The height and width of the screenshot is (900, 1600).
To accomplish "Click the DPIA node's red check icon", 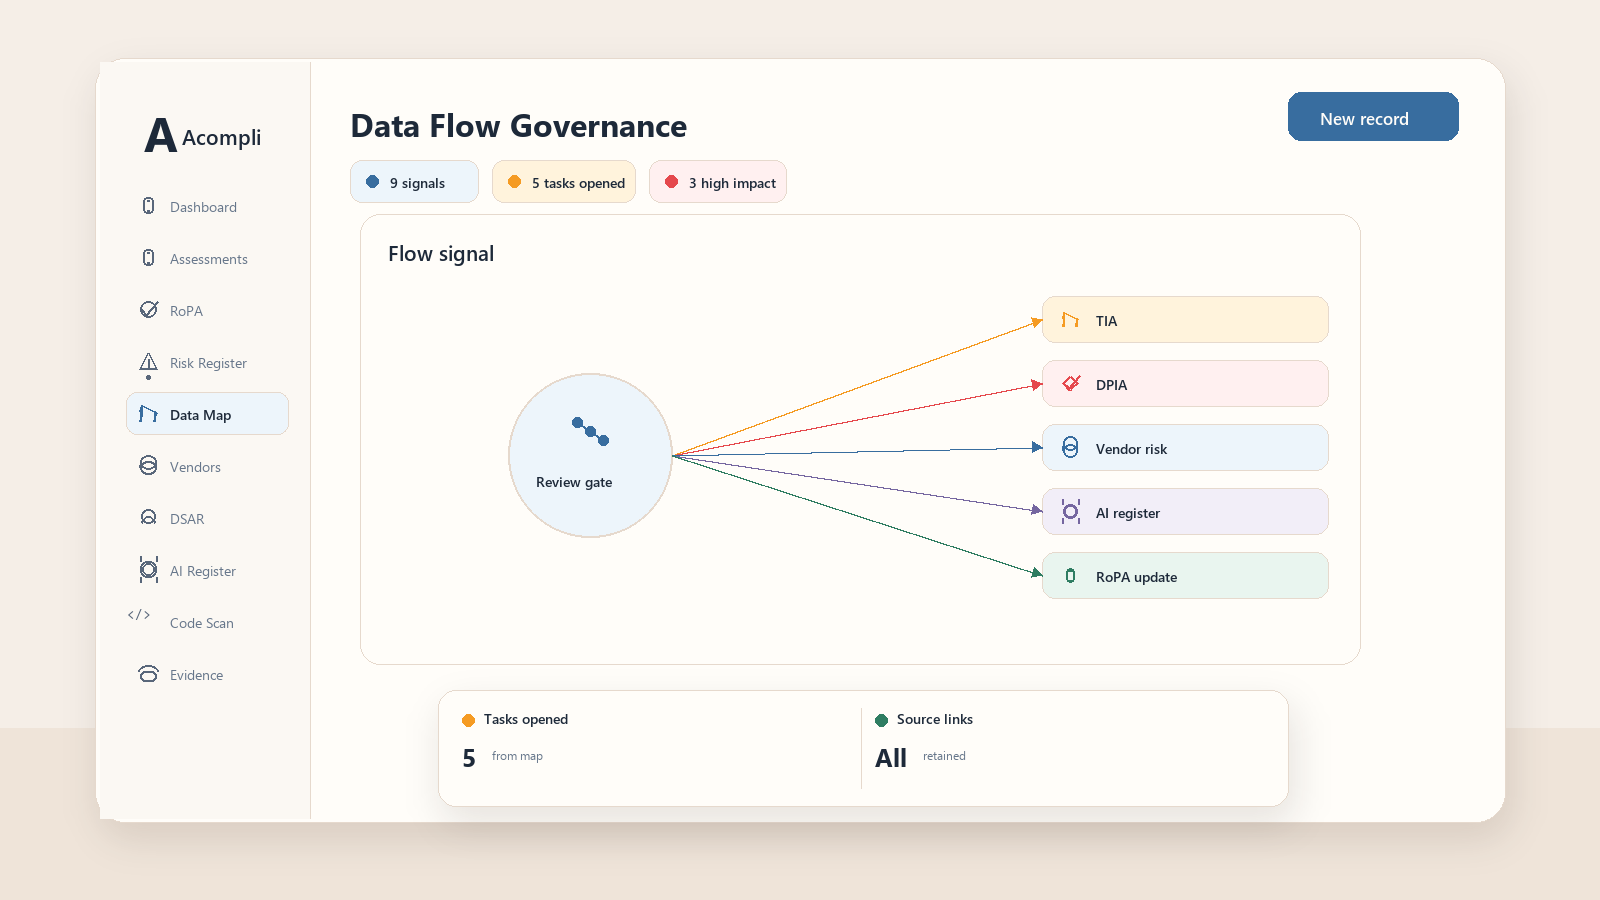I will click(1071, 384).
